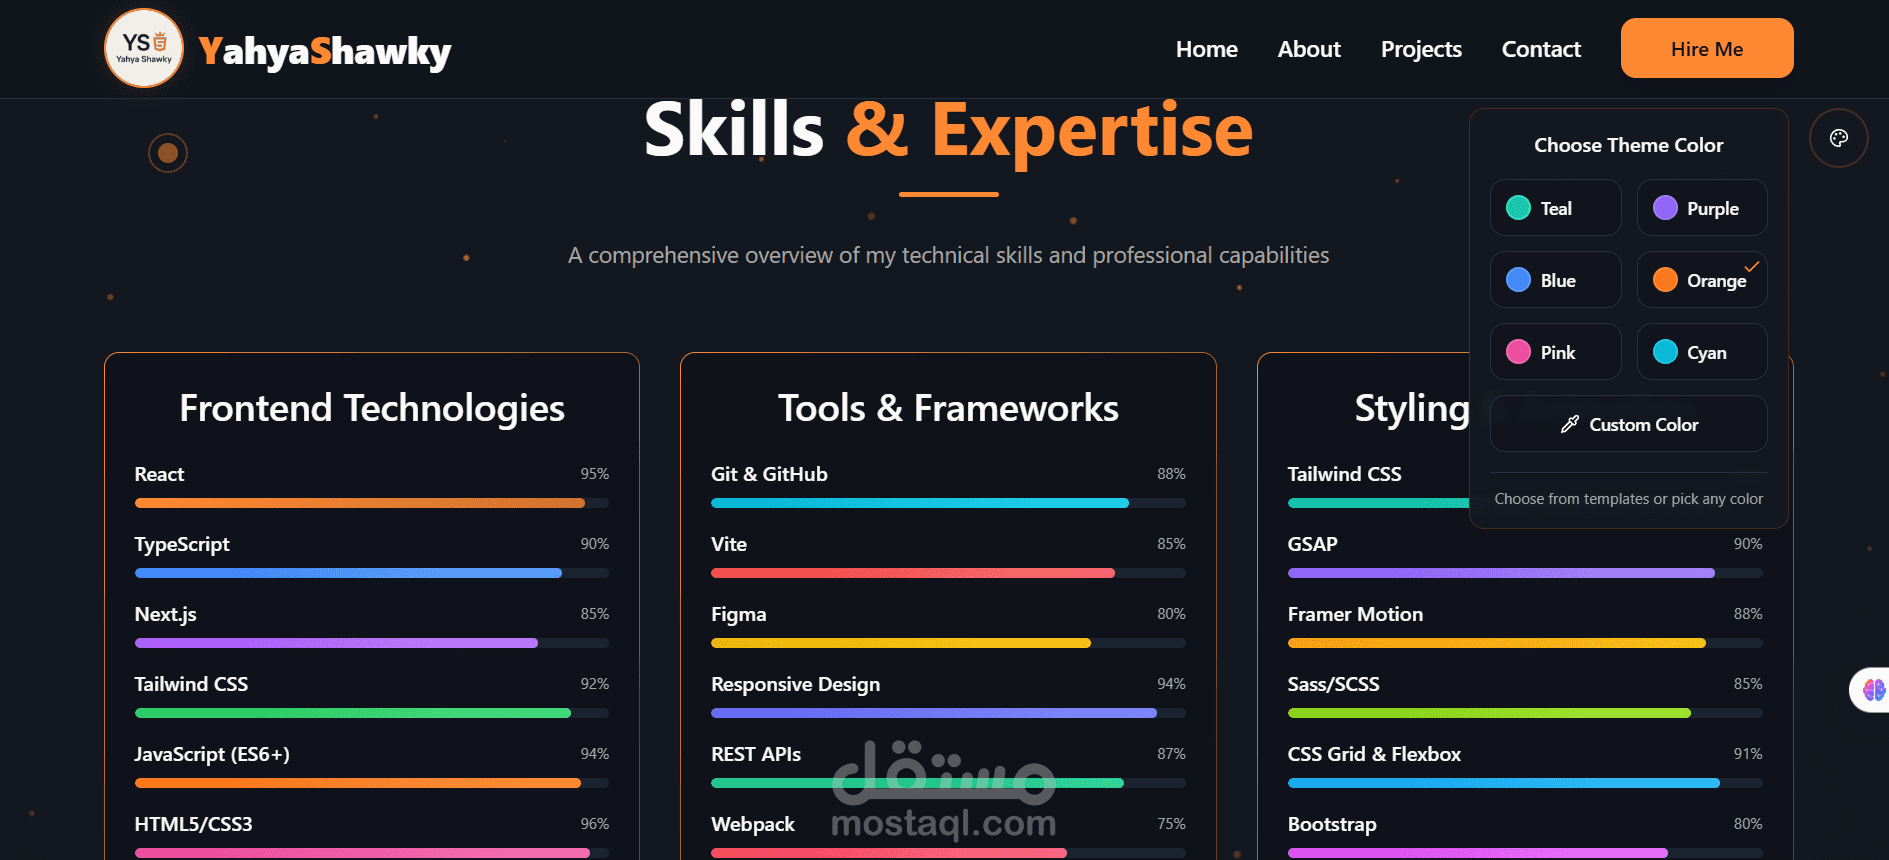Click the Tools & Frameworks heading

(x=948, y=408)
